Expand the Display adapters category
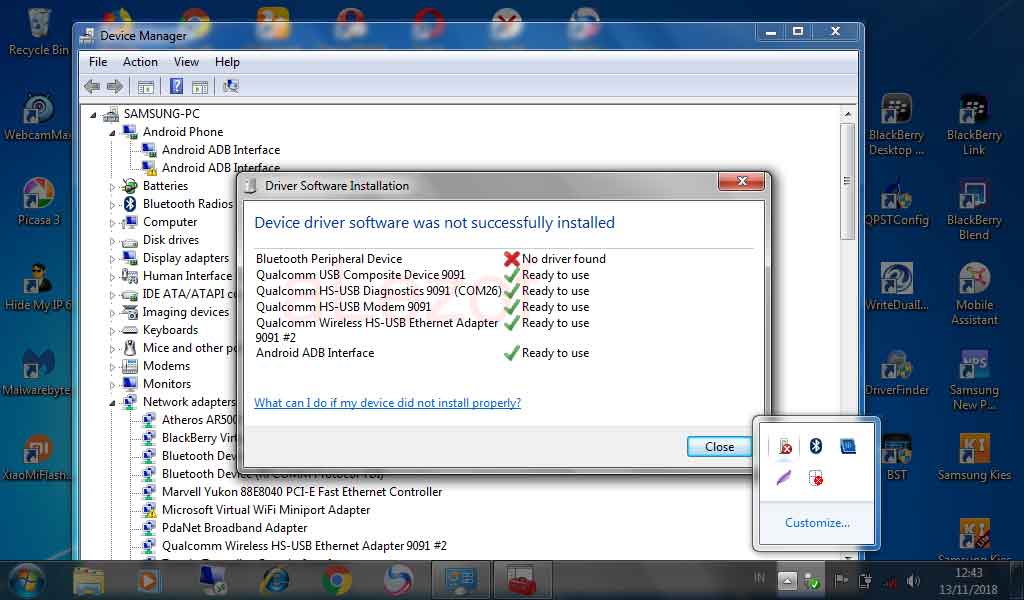The height and width of the screenshot is (600, 1024). [x=112, y=259]
